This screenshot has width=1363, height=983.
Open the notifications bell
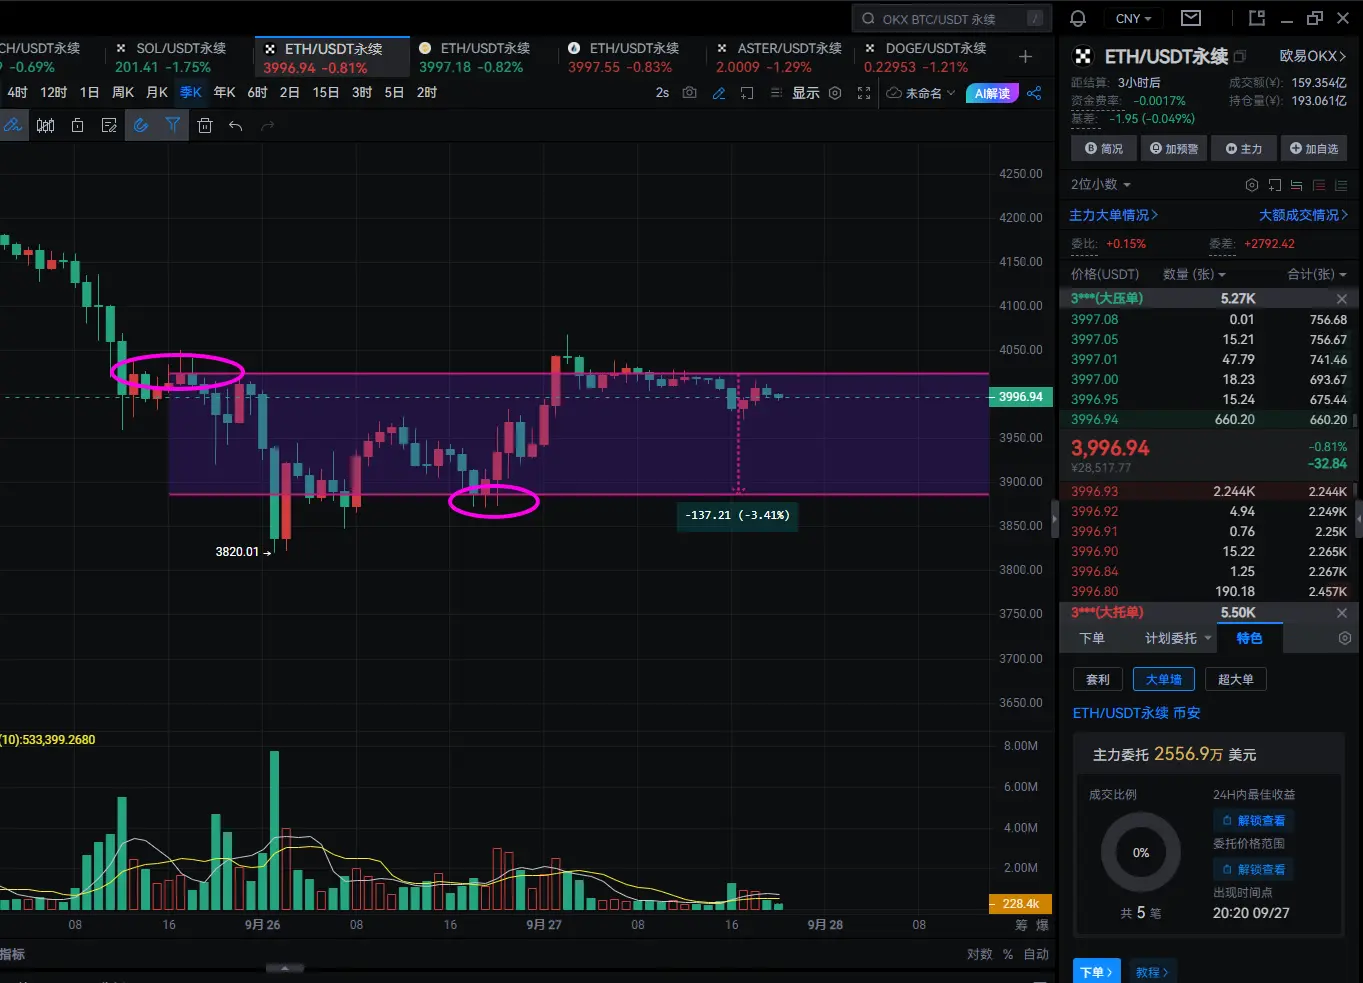point(1078,18)
